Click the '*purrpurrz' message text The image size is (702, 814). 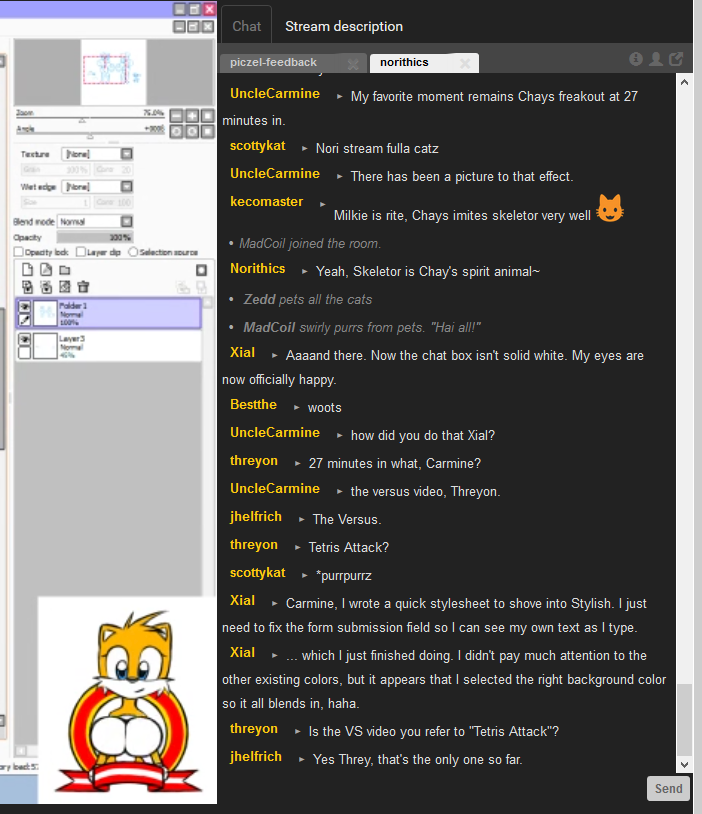tap(344, 576)
